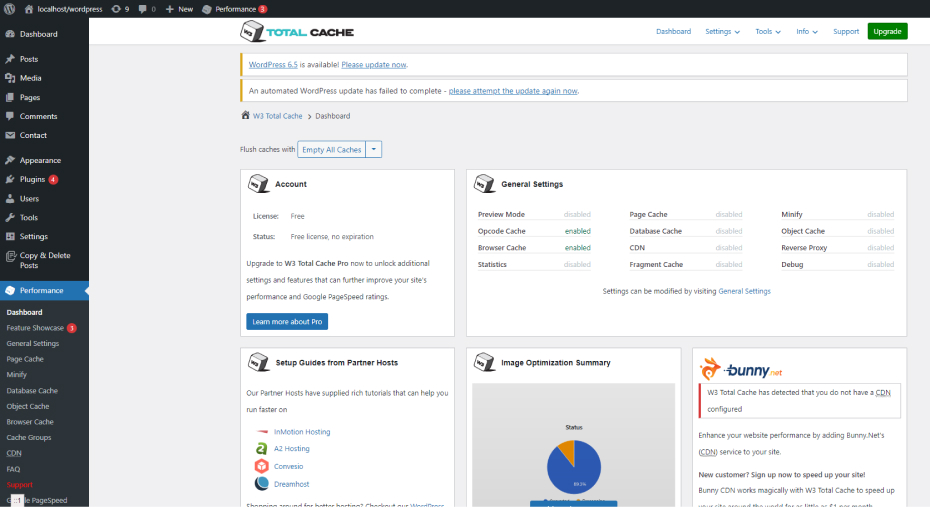
Task: Open the Plugins menu with badge 4
Action: click(44, 179)
